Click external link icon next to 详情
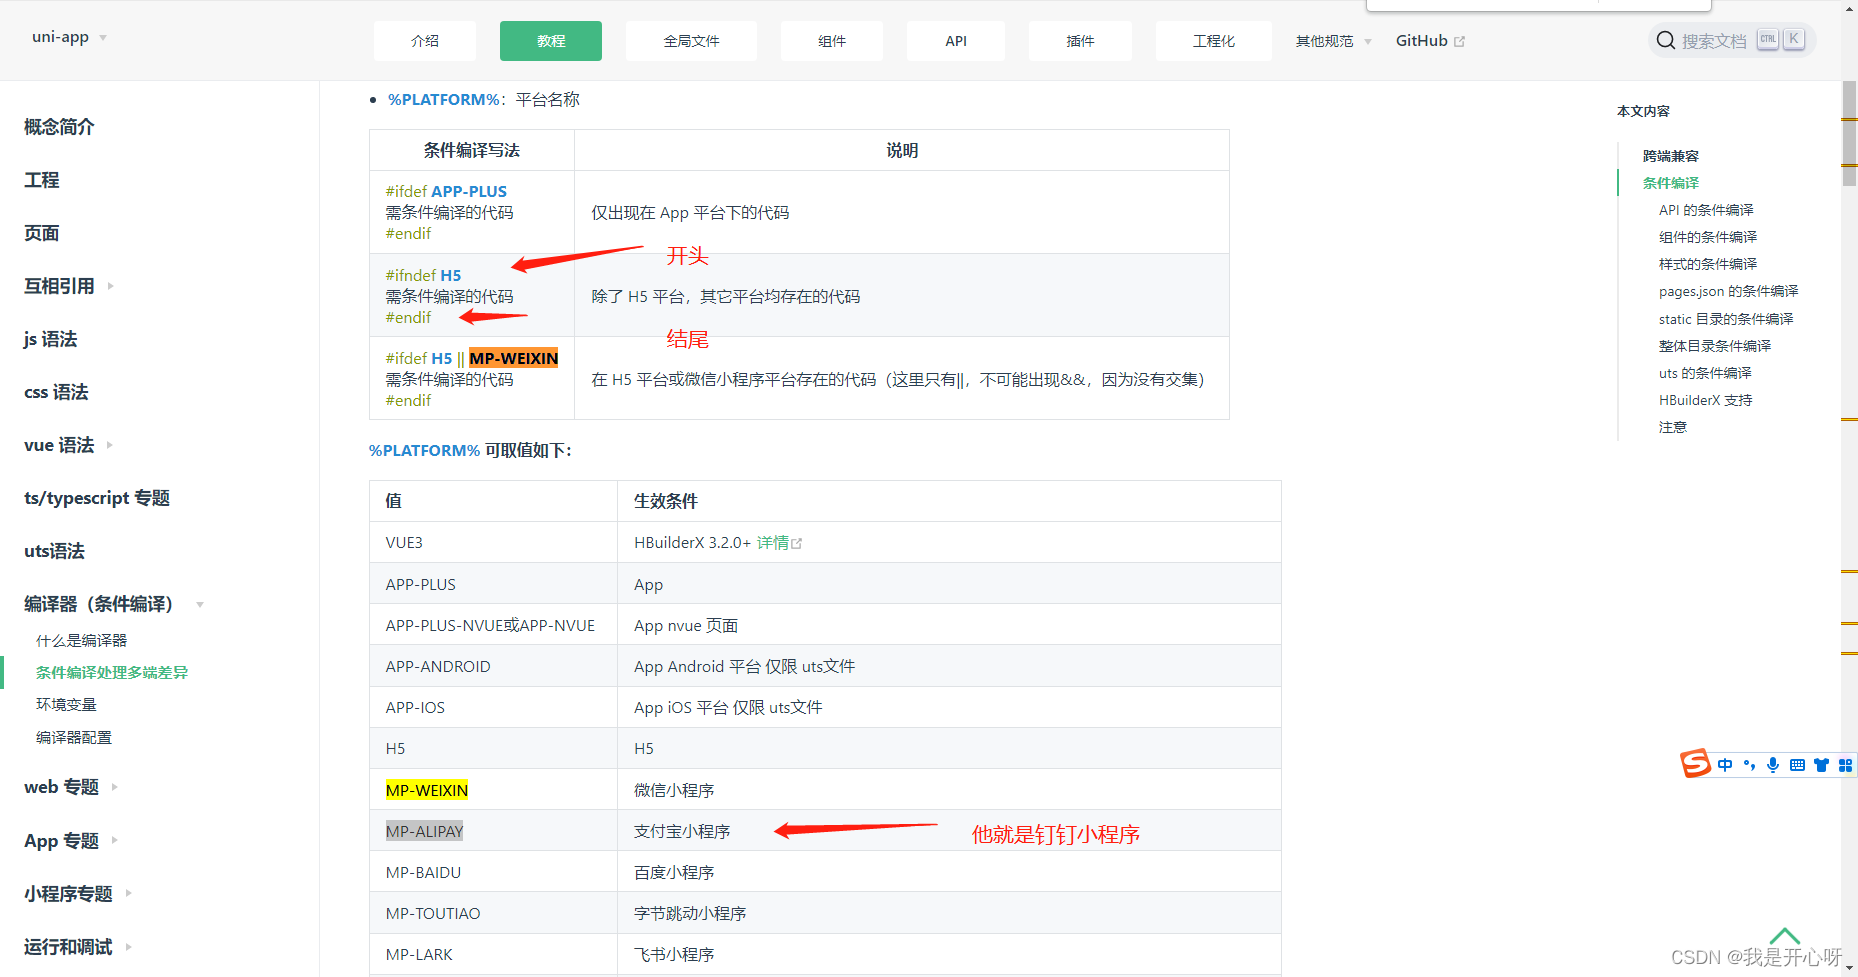 [x=797, y=543]
